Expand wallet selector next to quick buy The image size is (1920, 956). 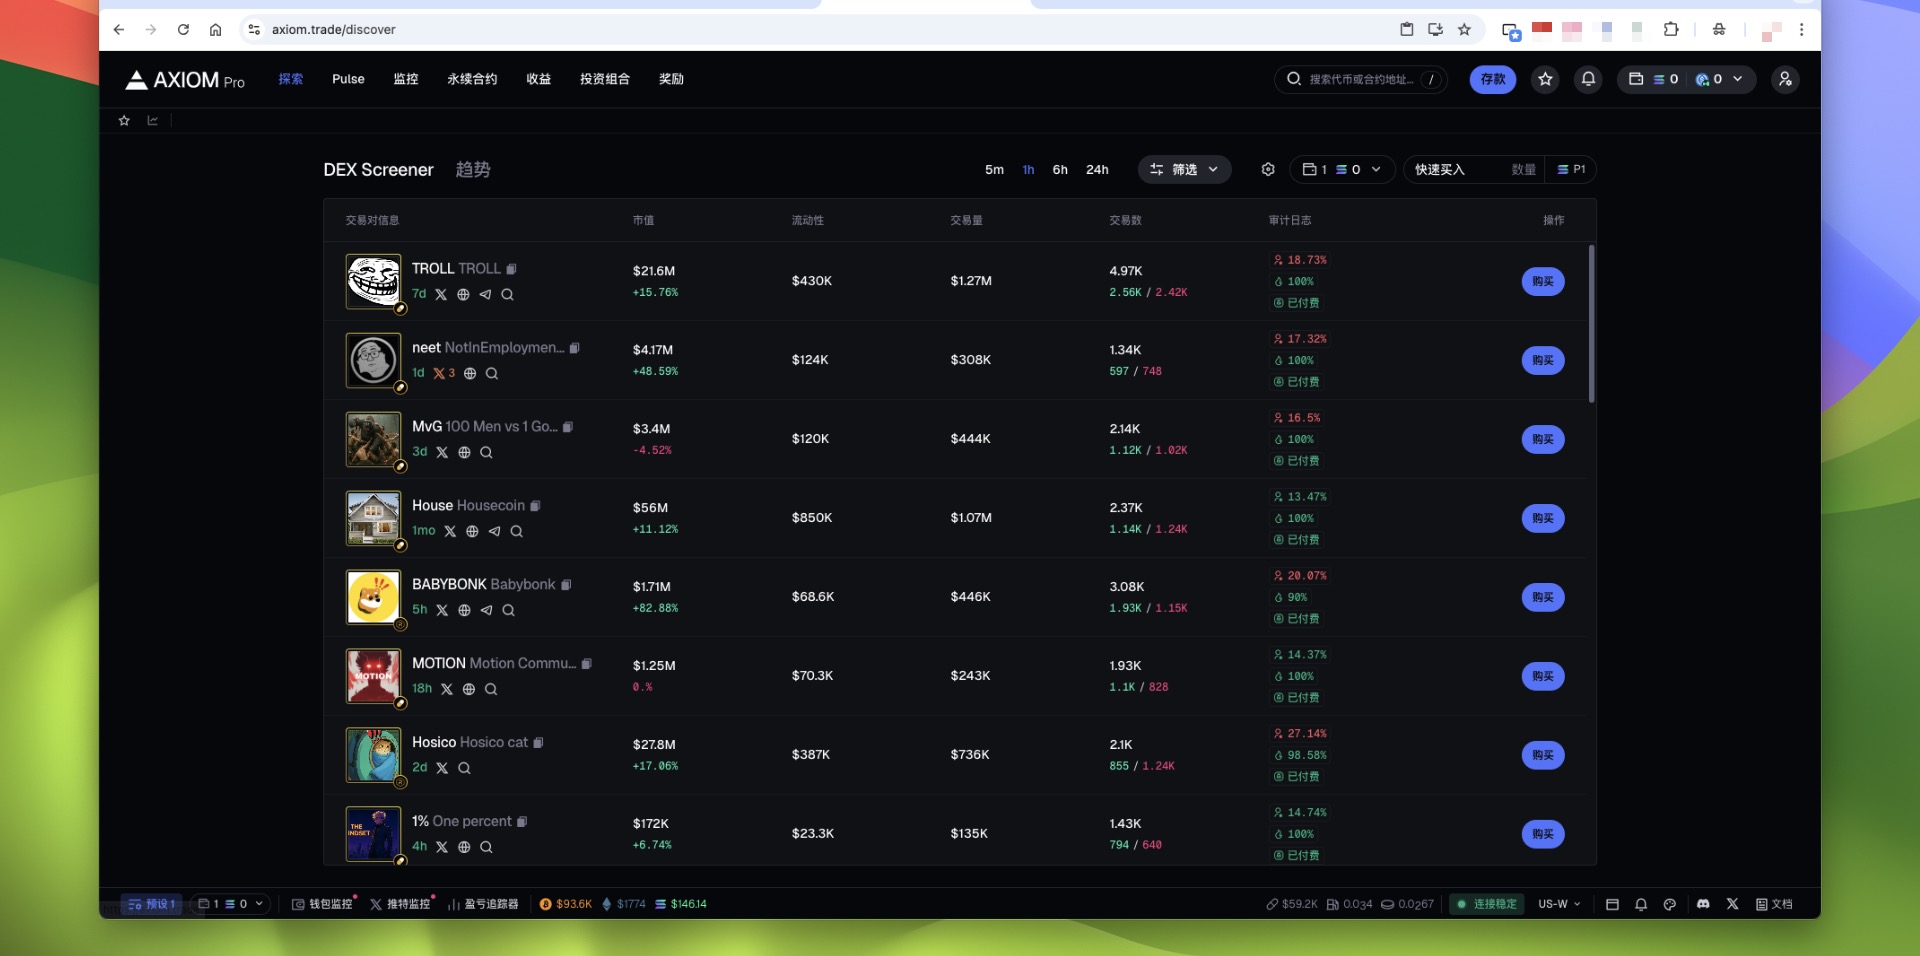pyautogui.click(x=1342, y=170)
